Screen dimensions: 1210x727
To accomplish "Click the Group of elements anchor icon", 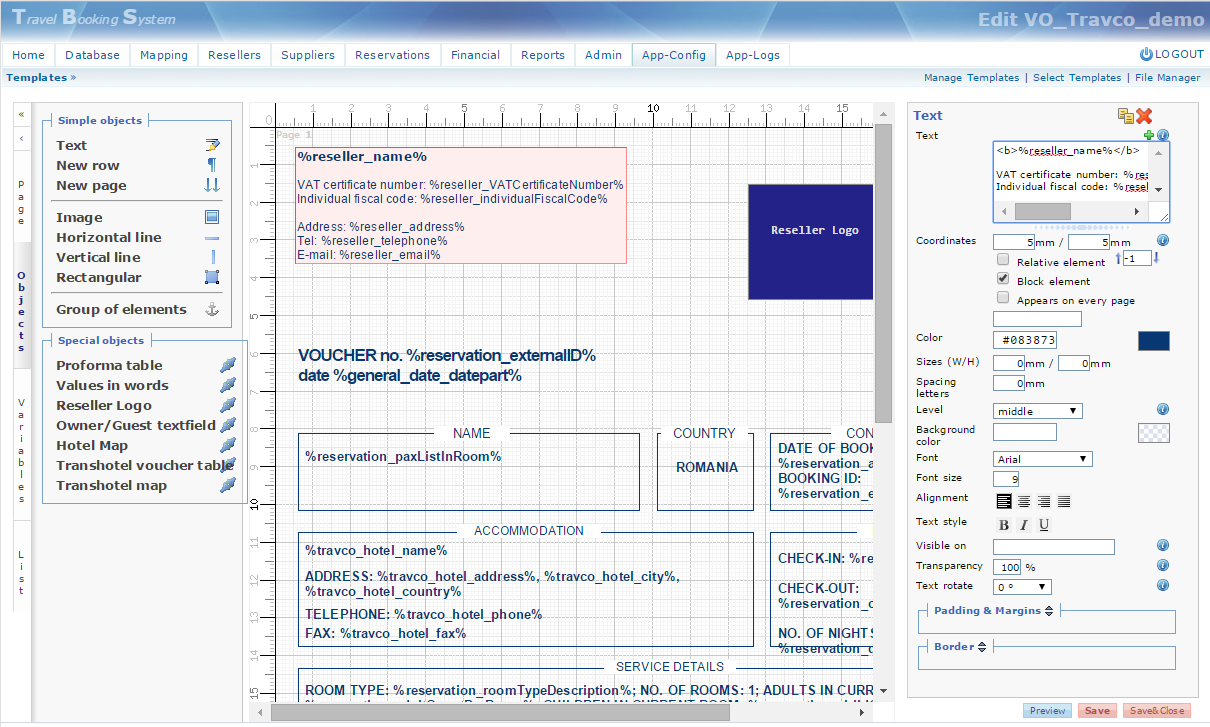I will (x=211, y=310).
